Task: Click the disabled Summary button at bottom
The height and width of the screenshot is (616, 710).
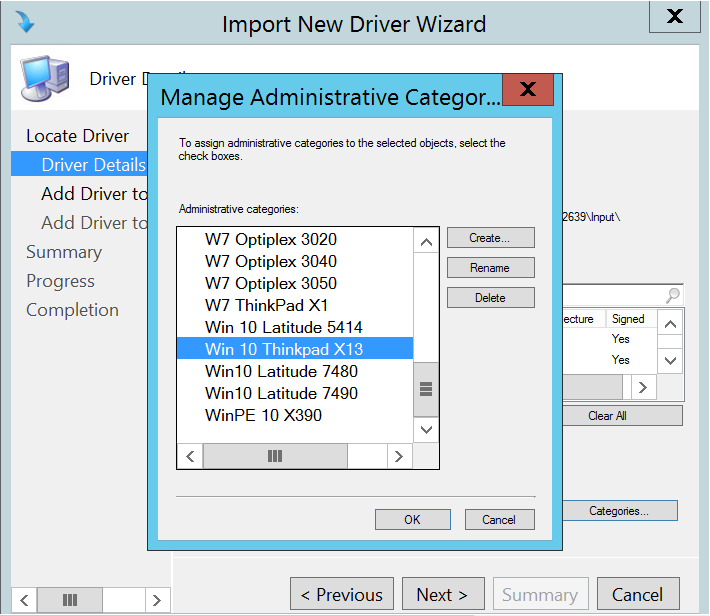Action: [541, 594]
